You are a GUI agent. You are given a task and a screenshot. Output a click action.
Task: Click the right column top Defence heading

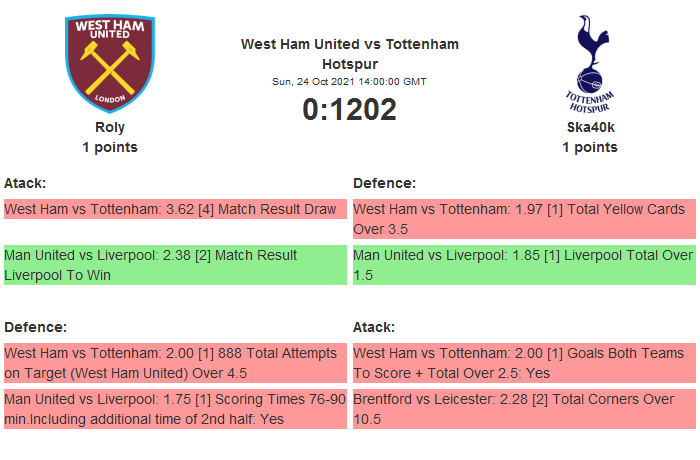pyautogui.click(x=385, y=183)
